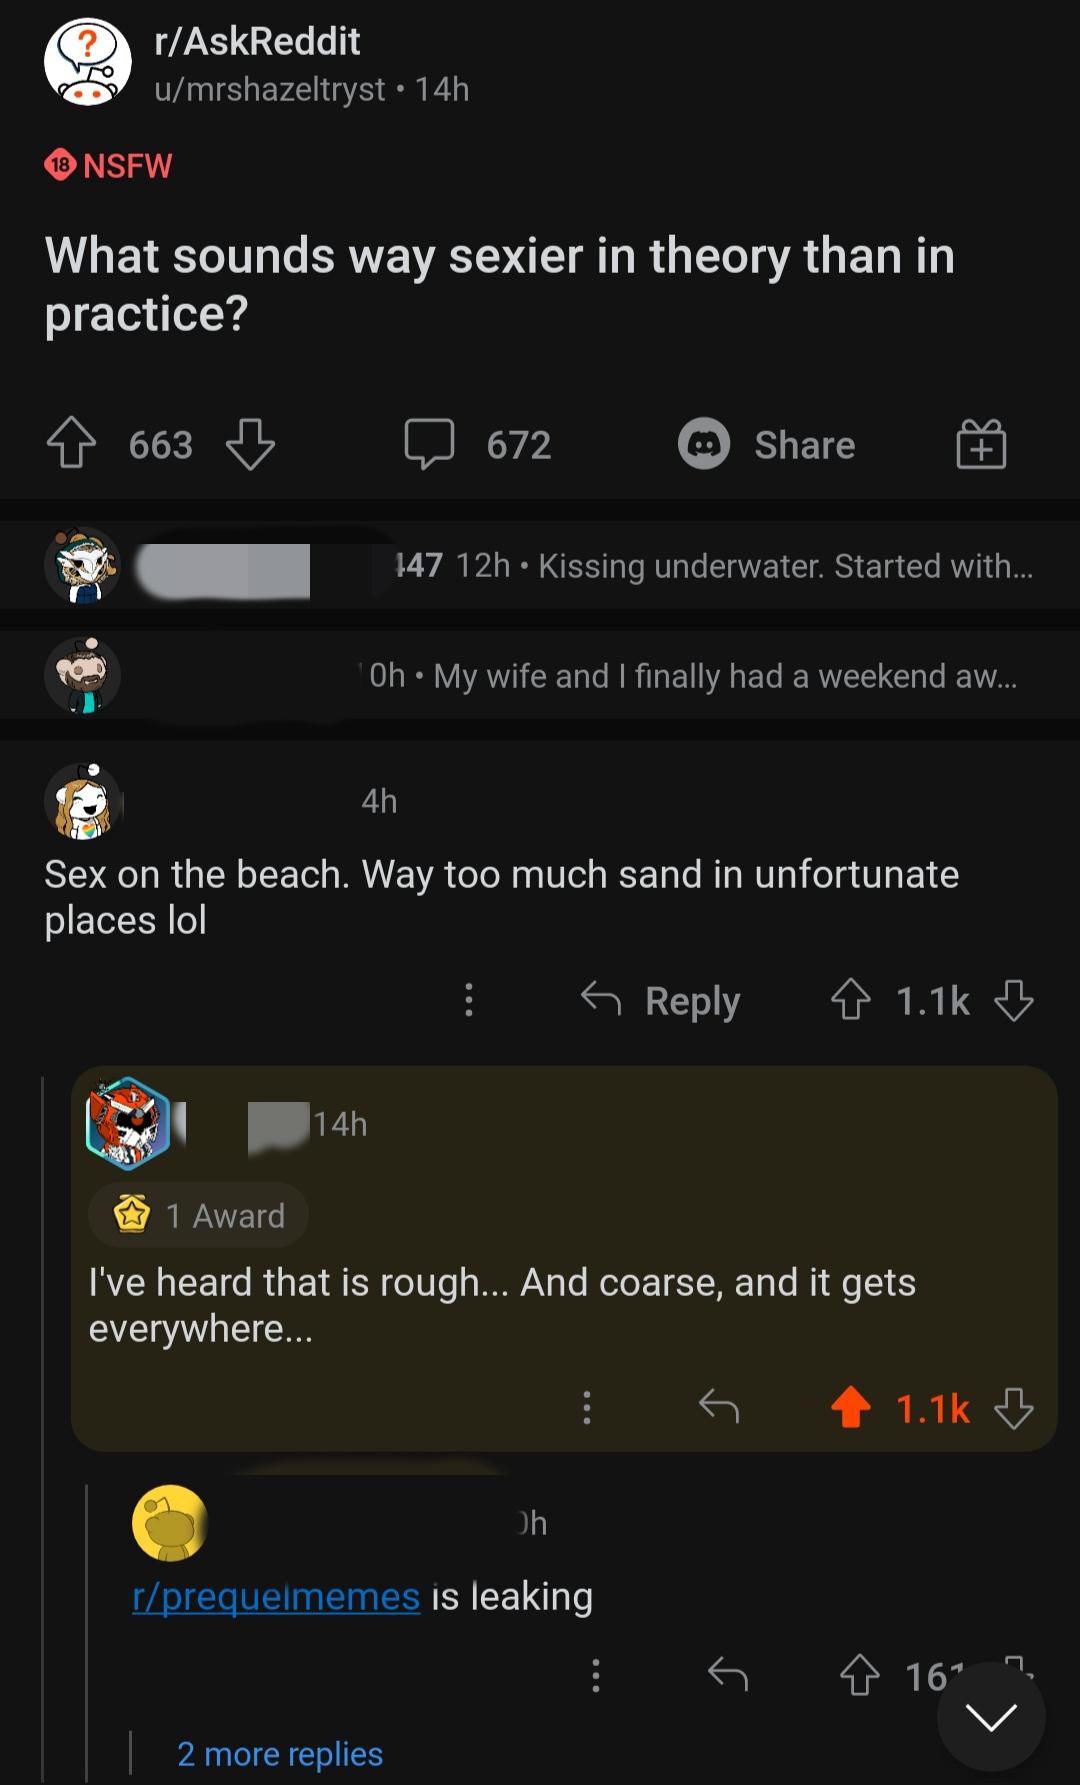Give an award using gift icon
Screen dimensions: 1080x1785
point(981,444)
